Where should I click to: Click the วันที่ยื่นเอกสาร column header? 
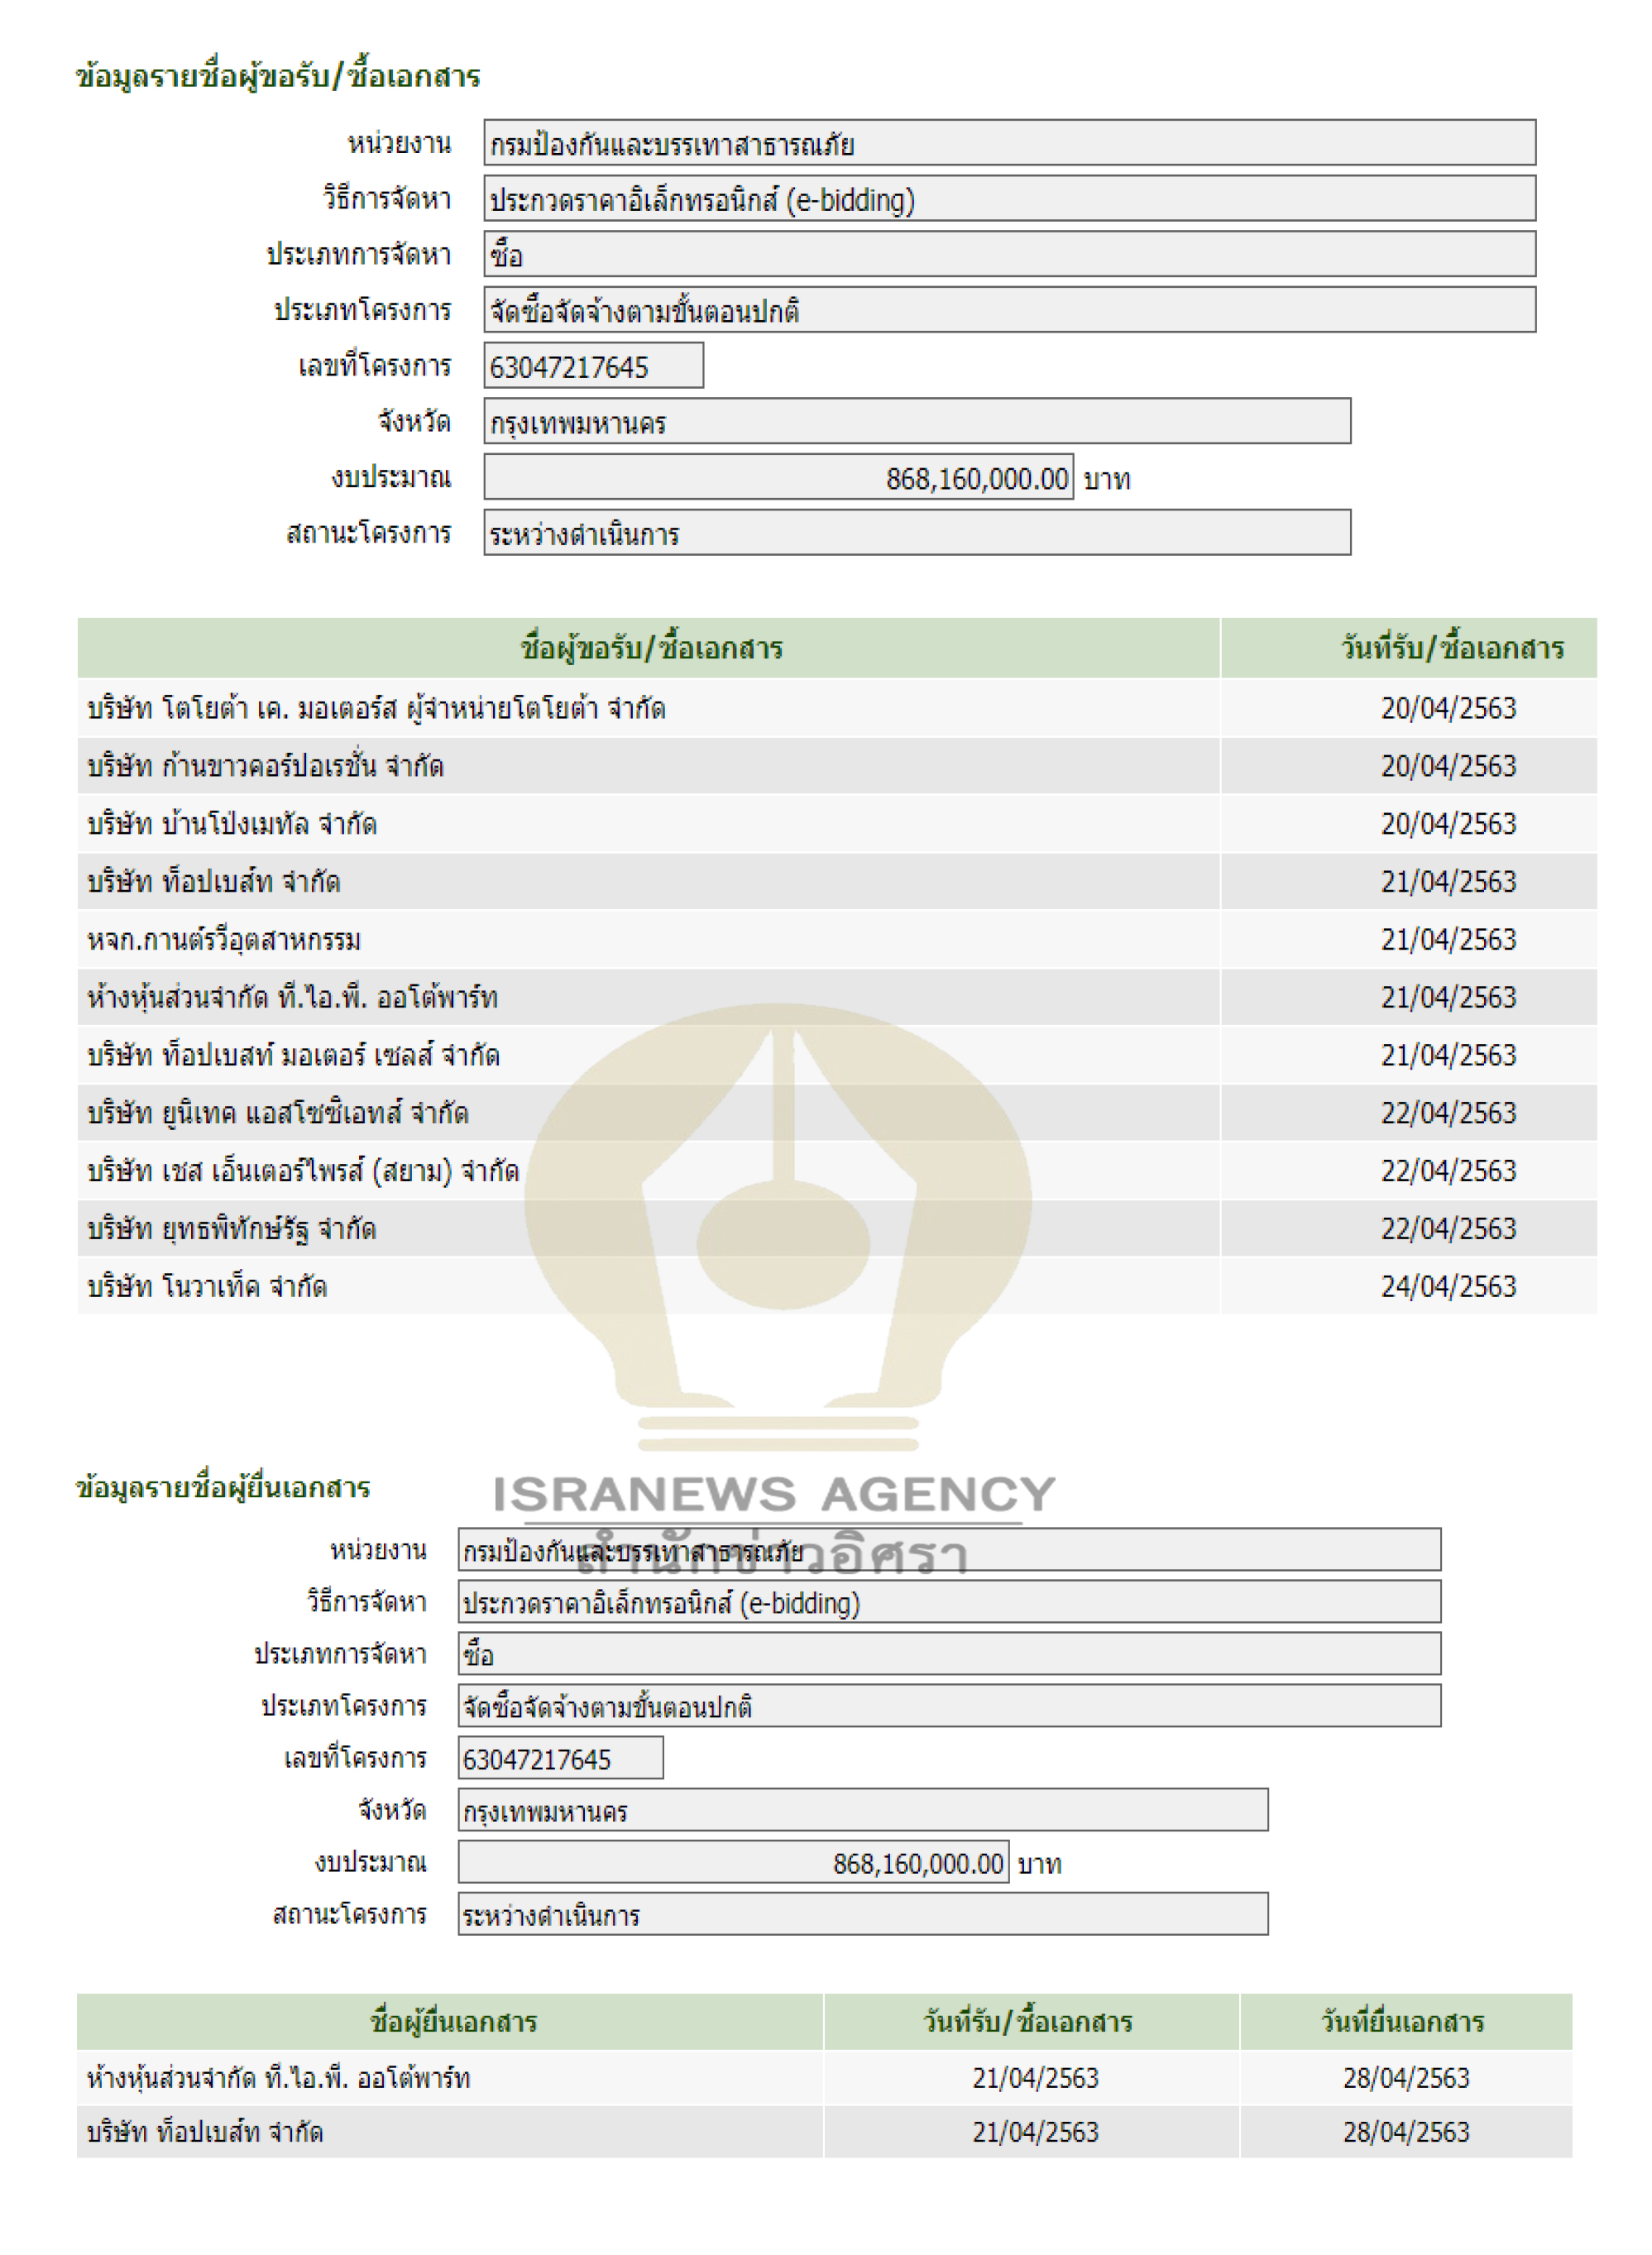click(x=1403, y=2022)
